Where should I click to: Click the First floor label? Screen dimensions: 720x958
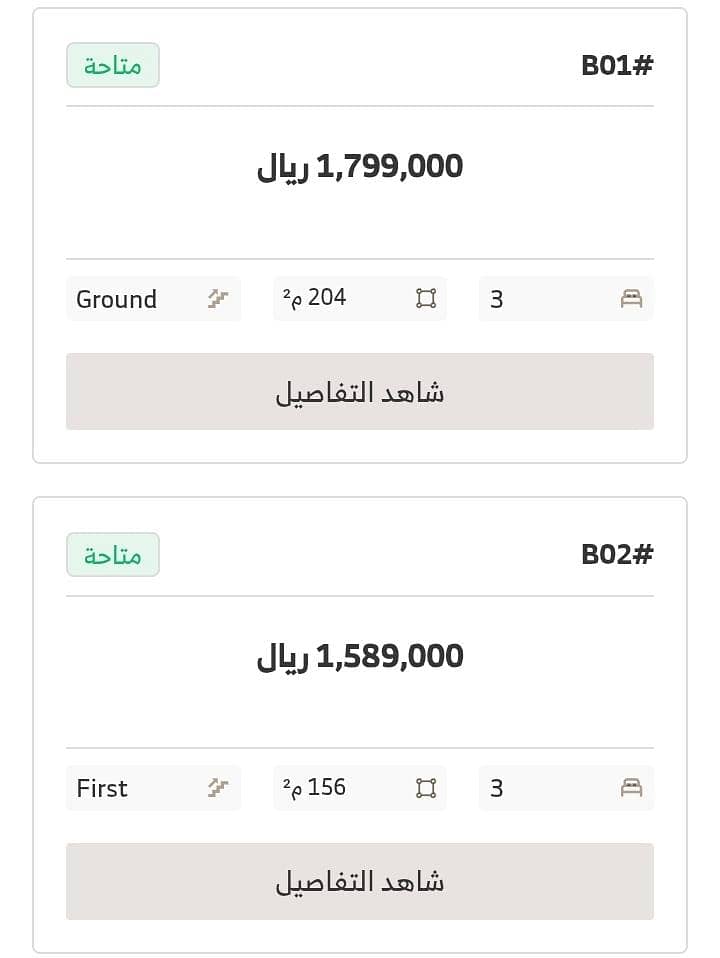pos(102,788)
